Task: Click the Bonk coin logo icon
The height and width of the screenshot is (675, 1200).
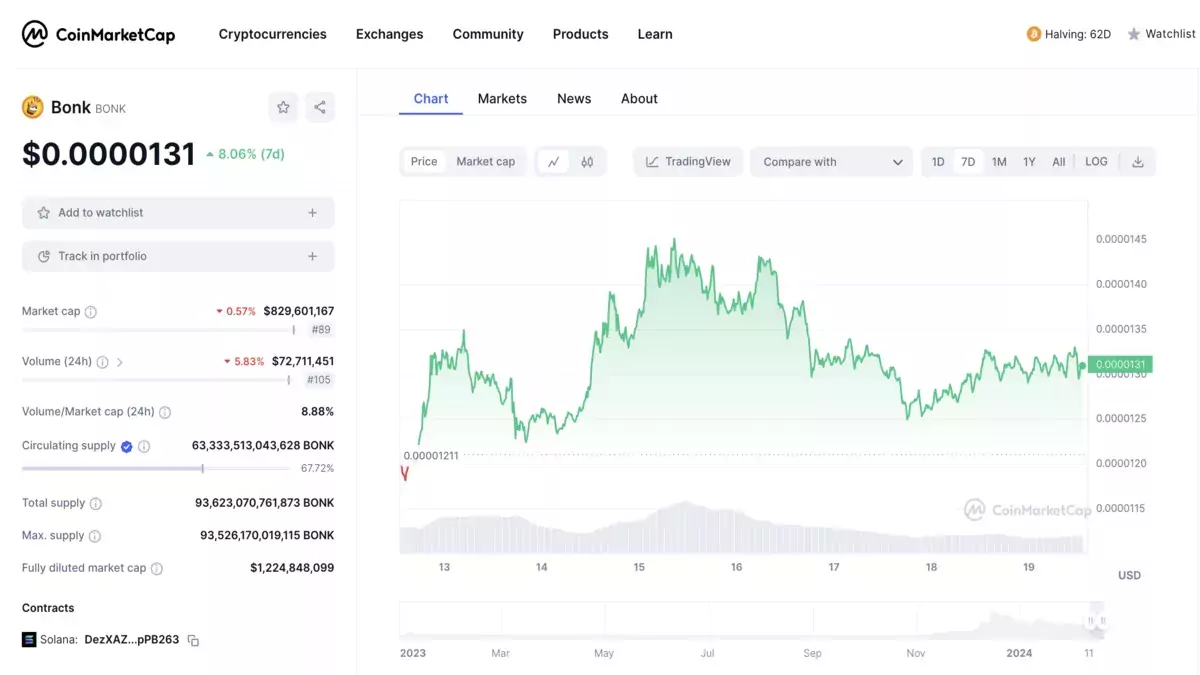Action: coord(33,107)
